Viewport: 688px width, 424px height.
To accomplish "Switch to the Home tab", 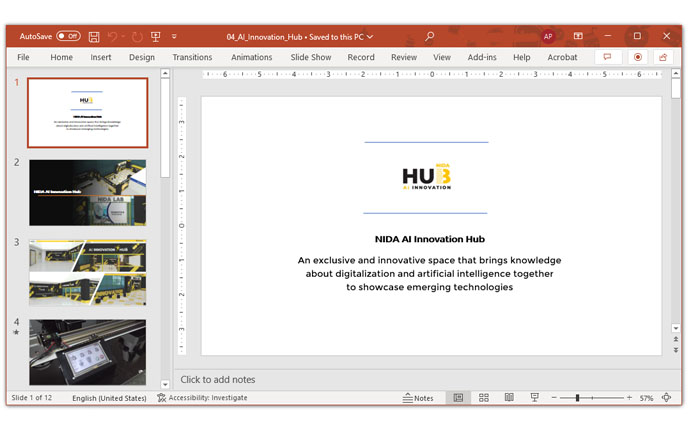I will 61,57.
